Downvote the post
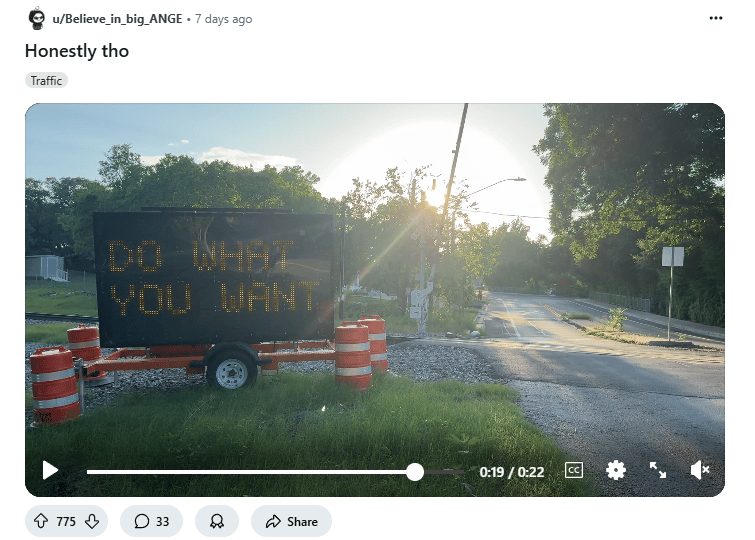The height and width of the screenshot is (540, 755). (x=92, y=521)
